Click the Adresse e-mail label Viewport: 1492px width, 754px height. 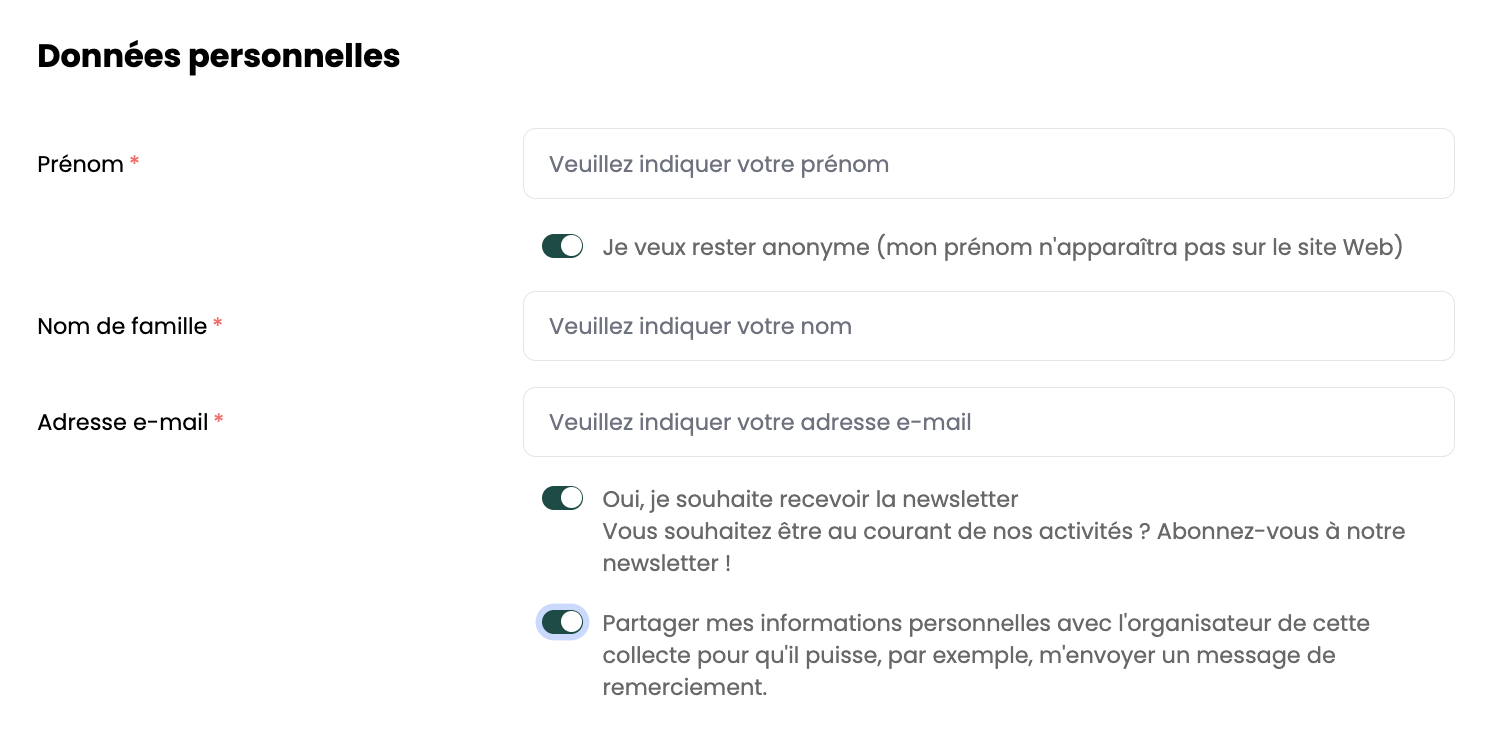pyautogui.click(x=122, y=422)
